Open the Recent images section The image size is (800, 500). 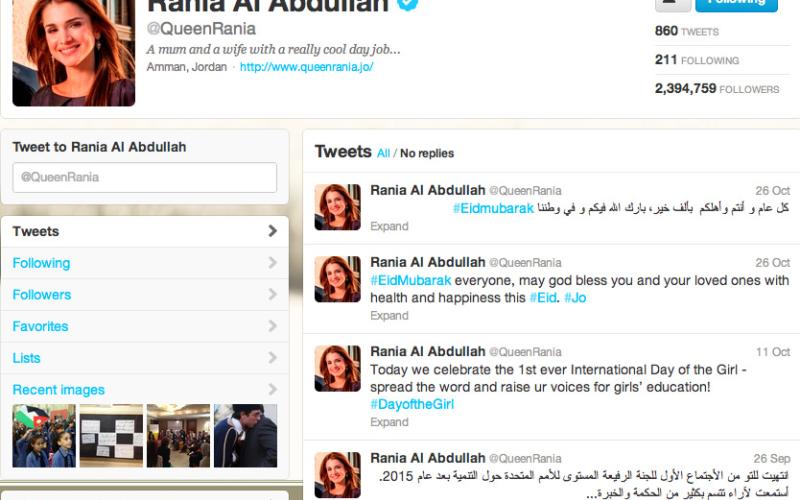58,390
